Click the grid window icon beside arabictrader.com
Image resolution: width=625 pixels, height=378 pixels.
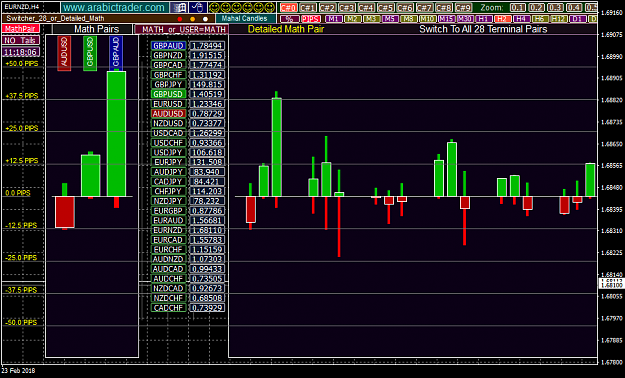click(179, 7)
